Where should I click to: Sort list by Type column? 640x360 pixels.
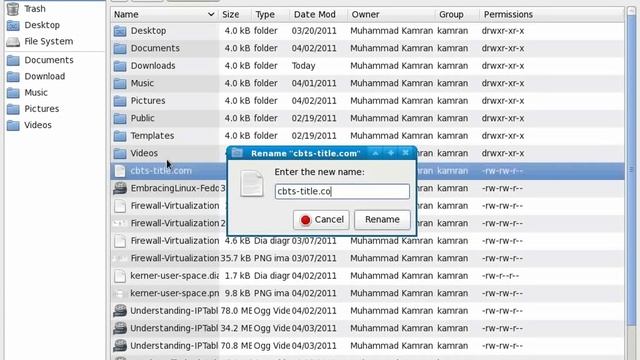coord(270,14)
